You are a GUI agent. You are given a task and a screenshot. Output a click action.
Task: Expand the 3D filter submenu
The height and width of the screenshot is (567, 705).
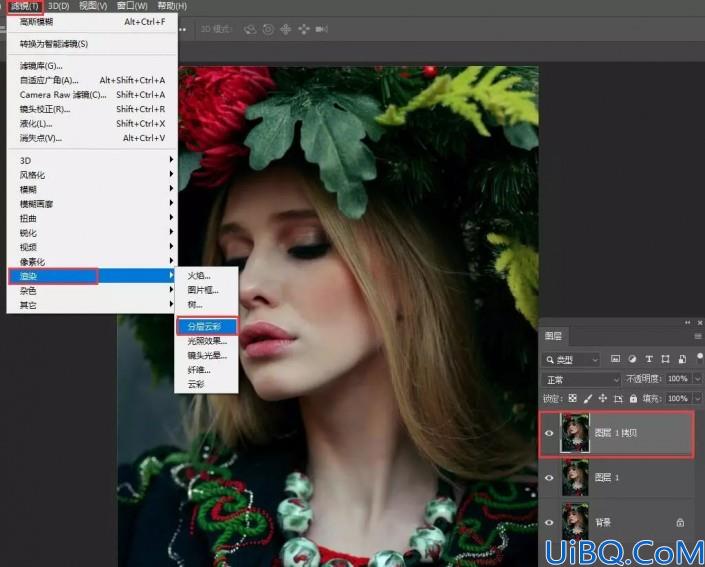click(92, 160)
